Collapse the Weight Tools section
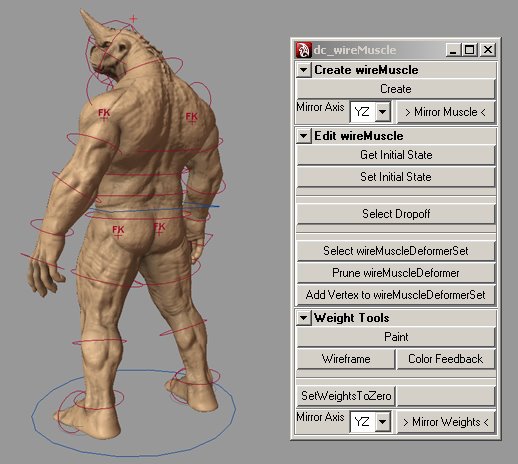518x464 pixels. 303,318
